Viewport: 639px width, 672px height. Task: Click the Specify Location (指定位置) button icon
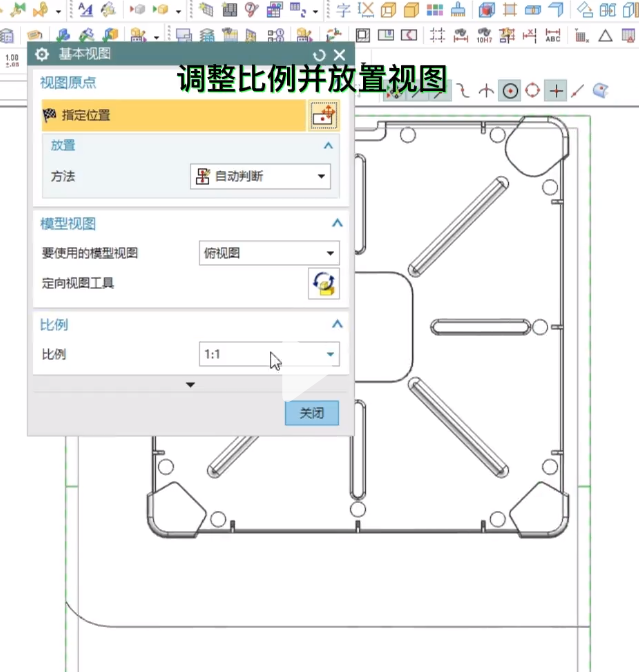(x=324, y=115)
